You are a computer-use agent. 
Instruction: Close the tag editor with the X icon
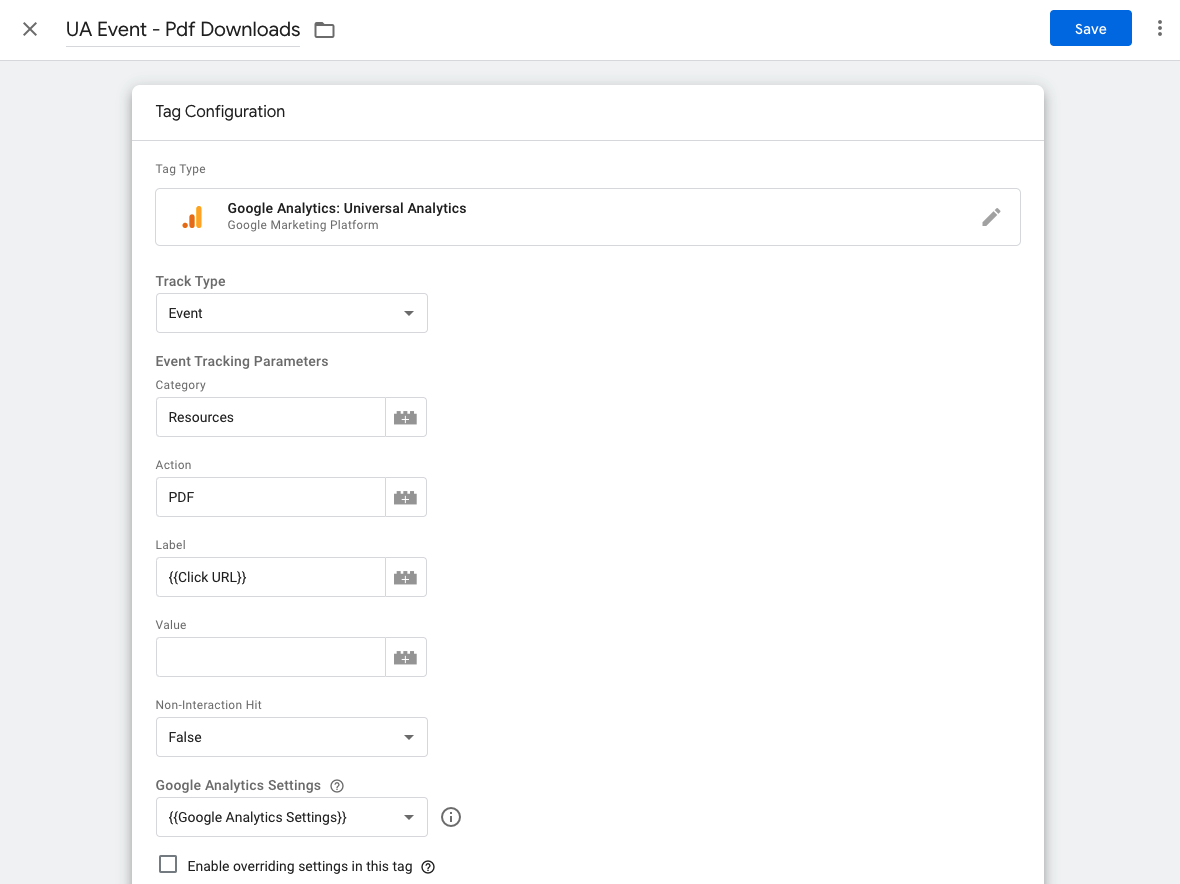pyautogui.click(x=30, y=29)
